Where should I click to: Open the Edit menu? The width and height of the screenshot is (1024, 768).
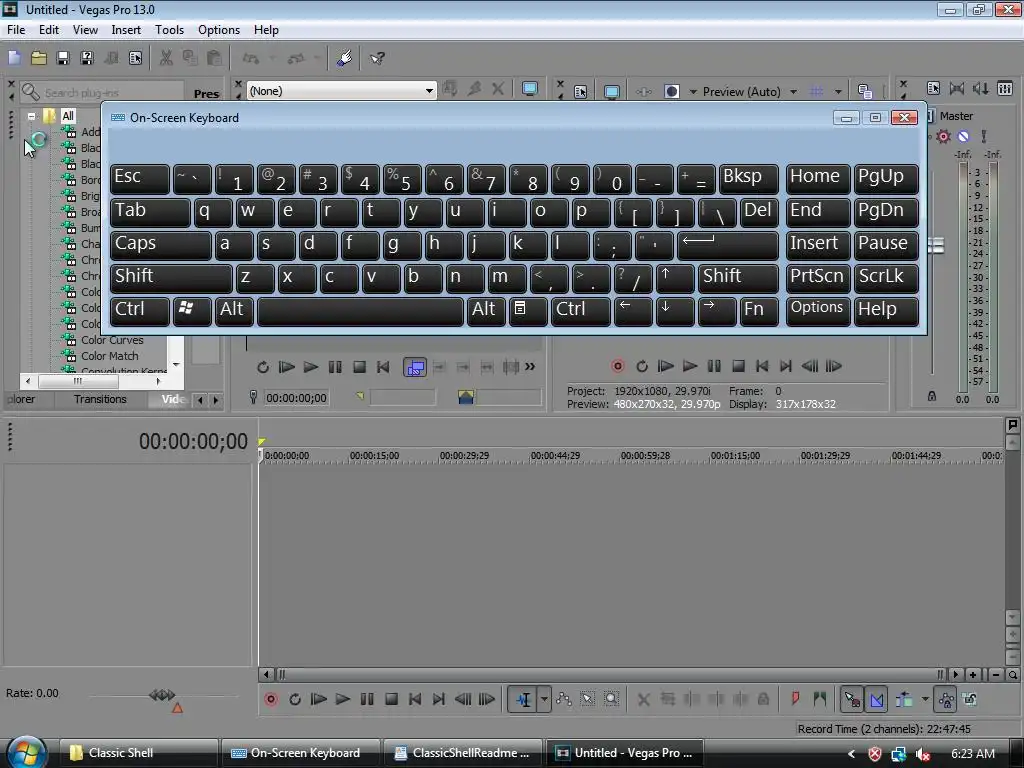pyautogui.click(x=48, y=30)
